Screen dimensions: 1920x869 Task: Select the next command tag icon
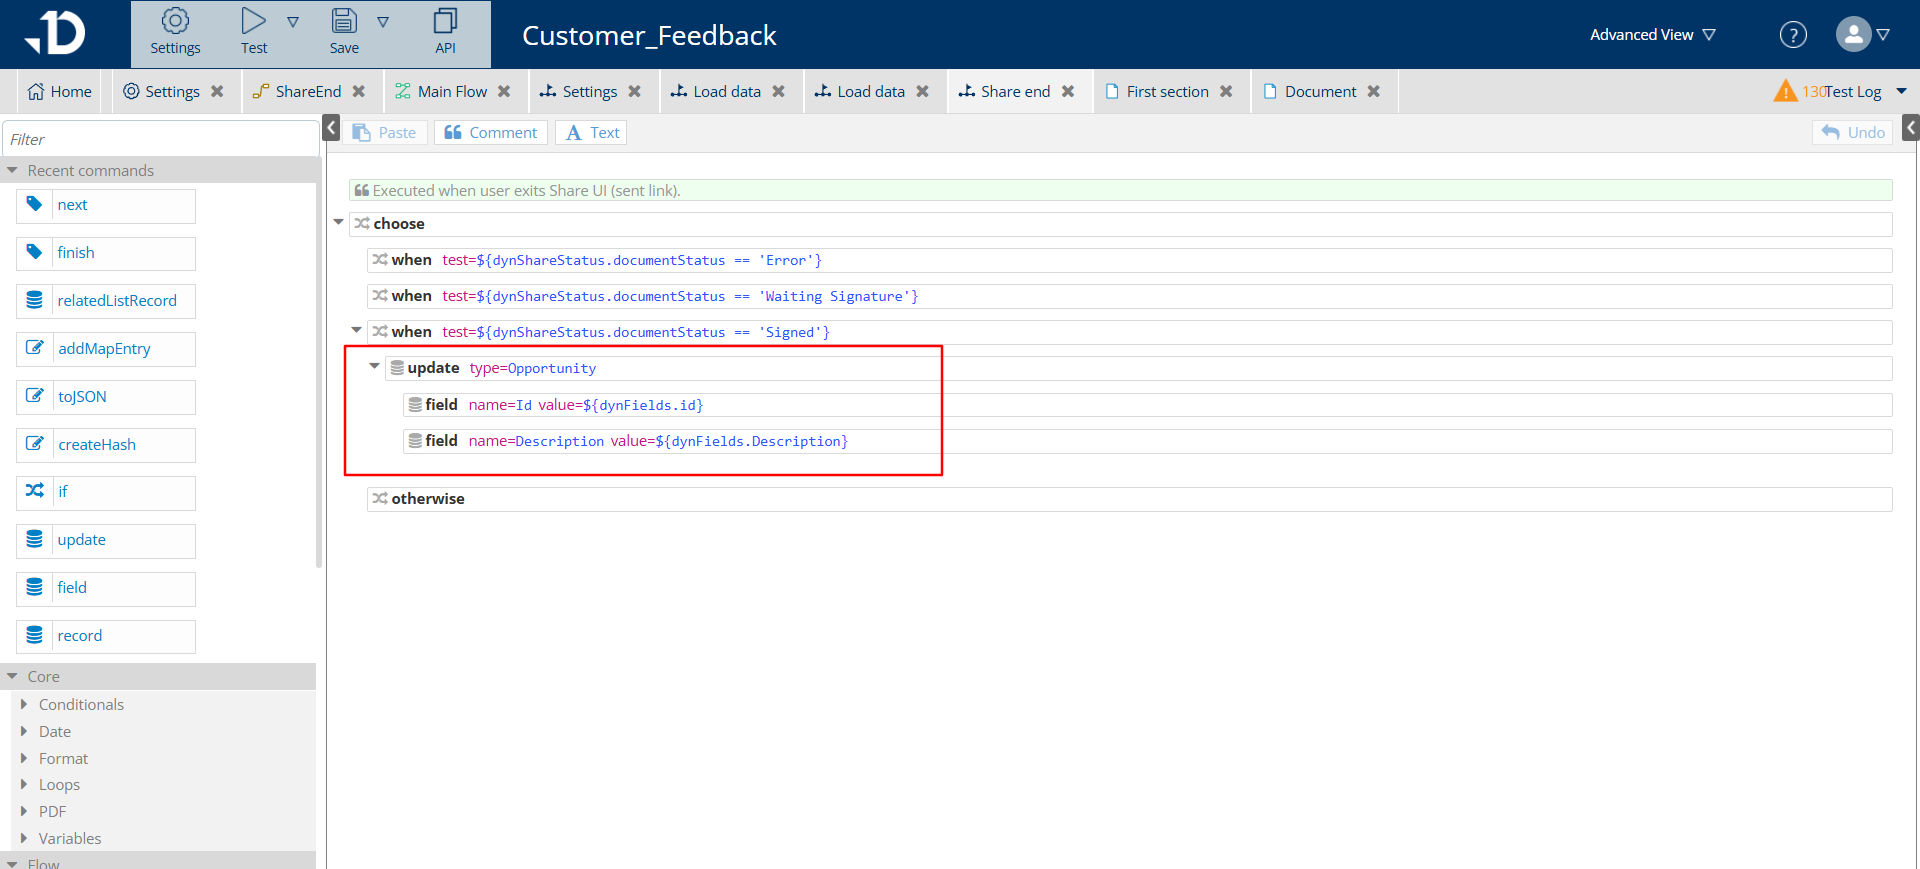pyautogui.click(x=34, y=204)
